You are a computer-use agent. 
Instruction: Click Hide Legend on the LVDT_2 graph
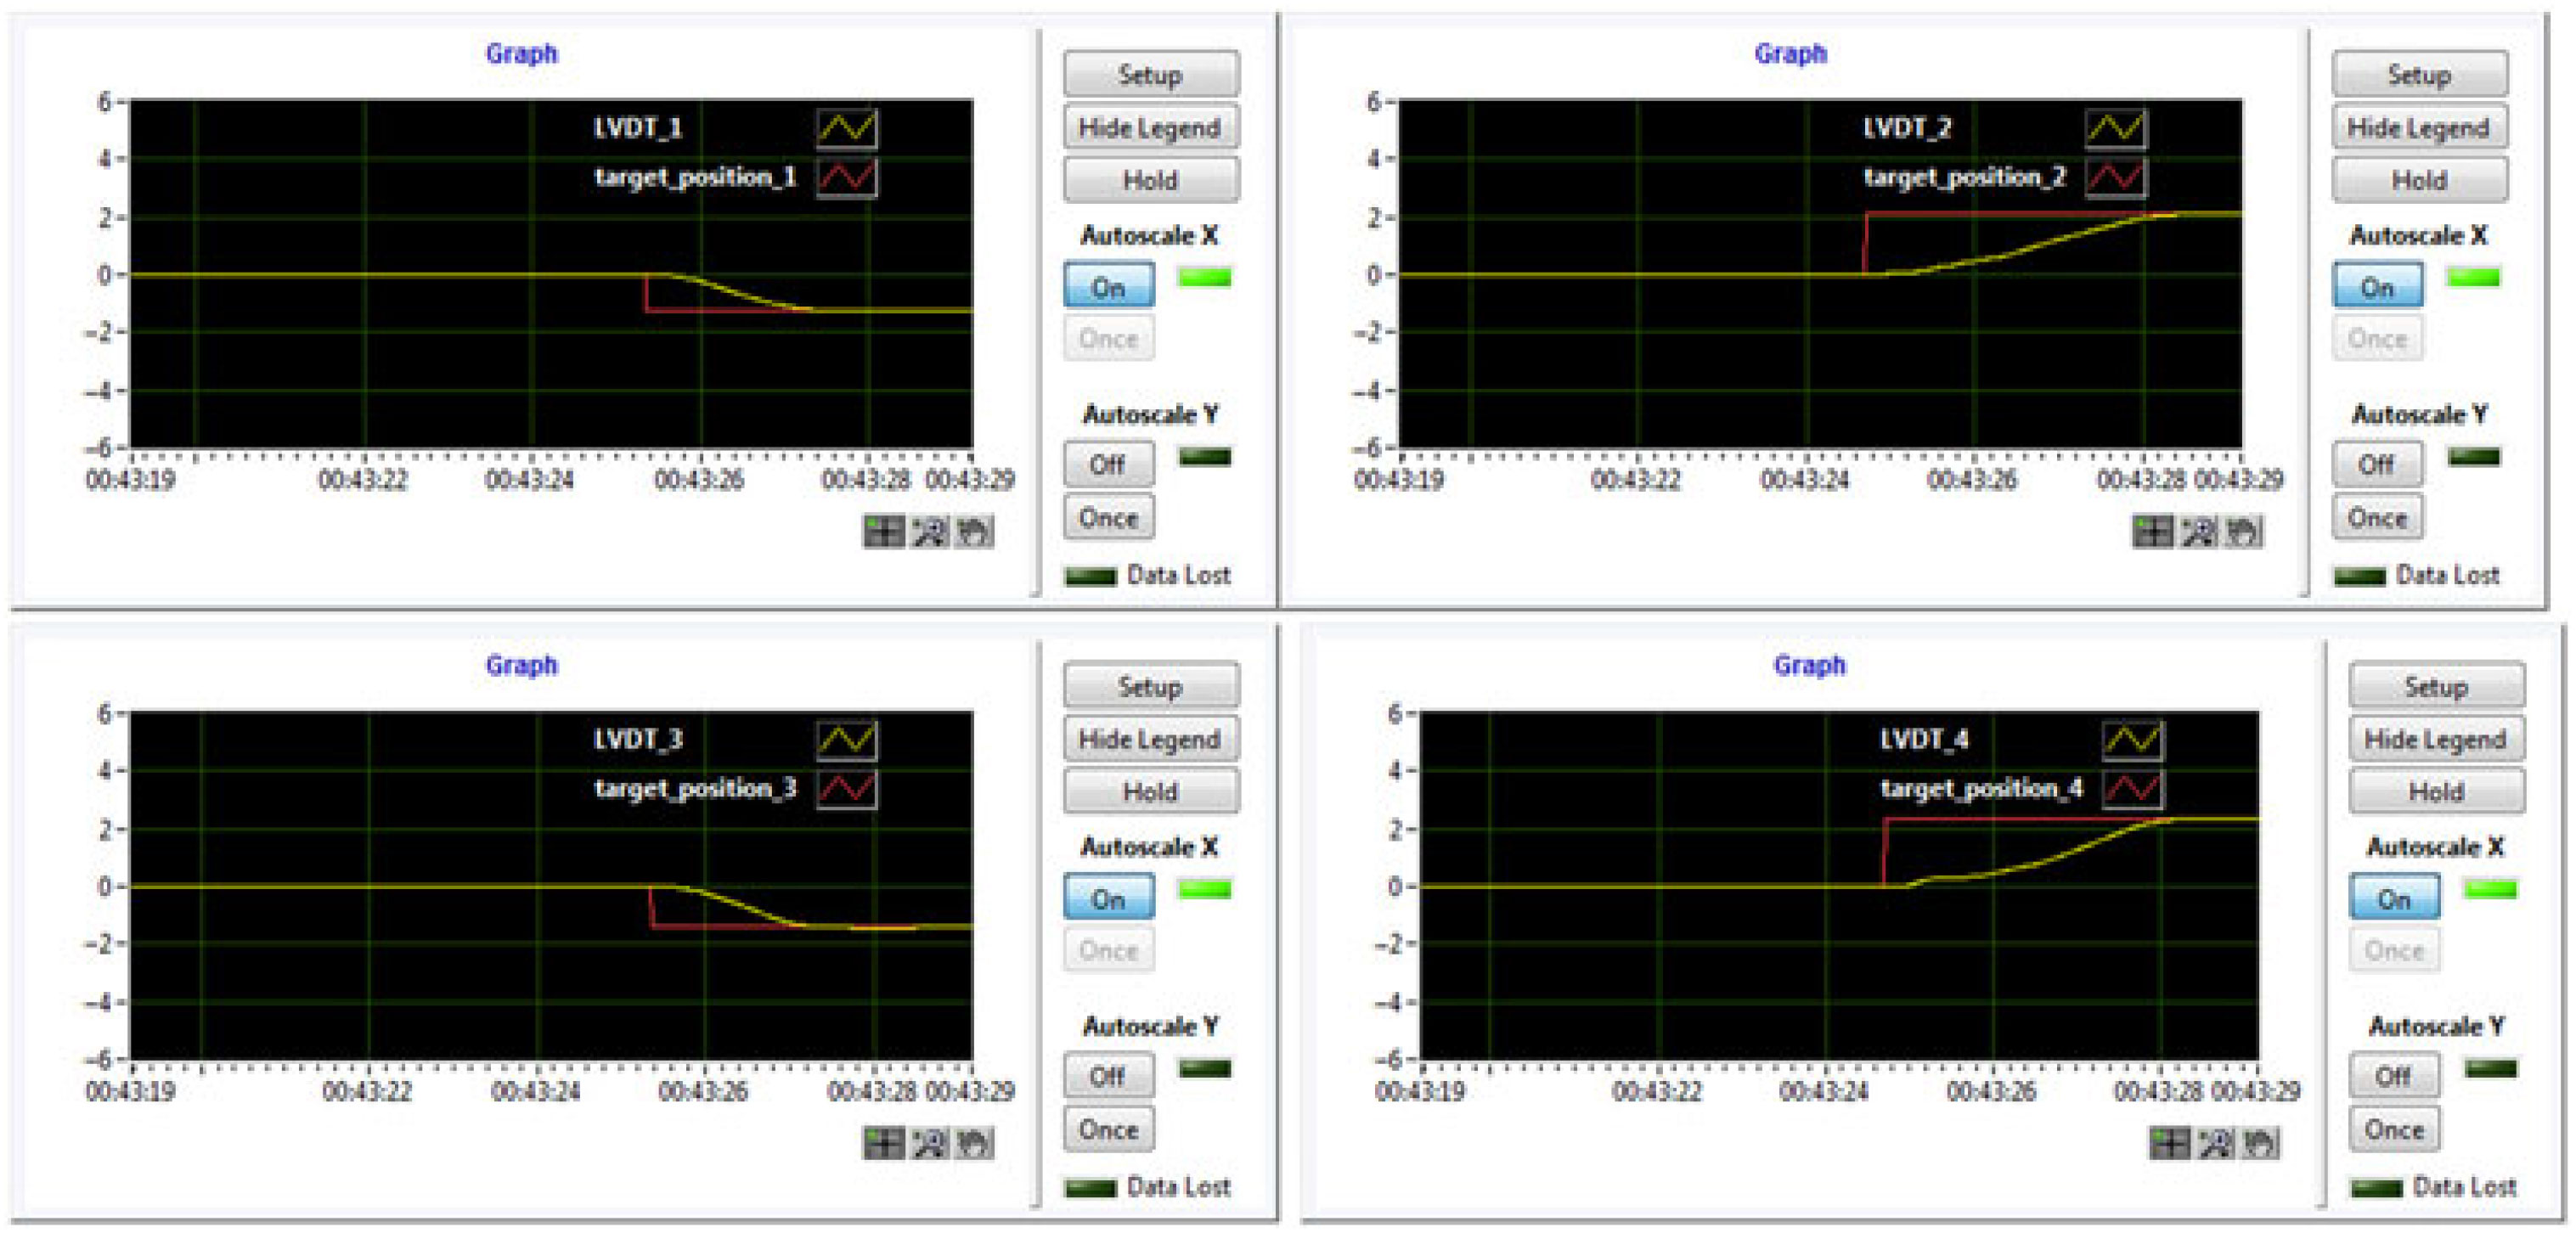pyautogui.click(x=2418, y=128)
